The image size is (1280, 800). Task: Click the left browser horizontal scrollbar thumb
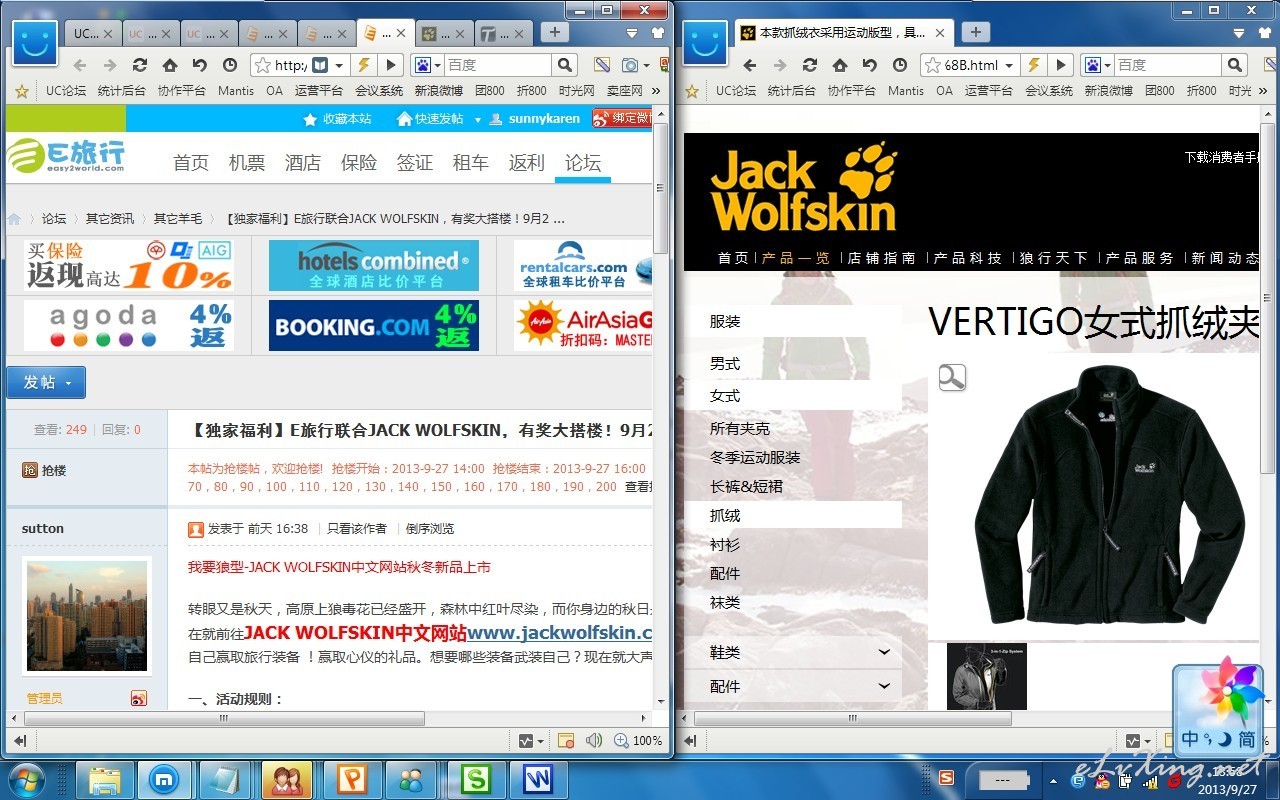pos(224,718)
